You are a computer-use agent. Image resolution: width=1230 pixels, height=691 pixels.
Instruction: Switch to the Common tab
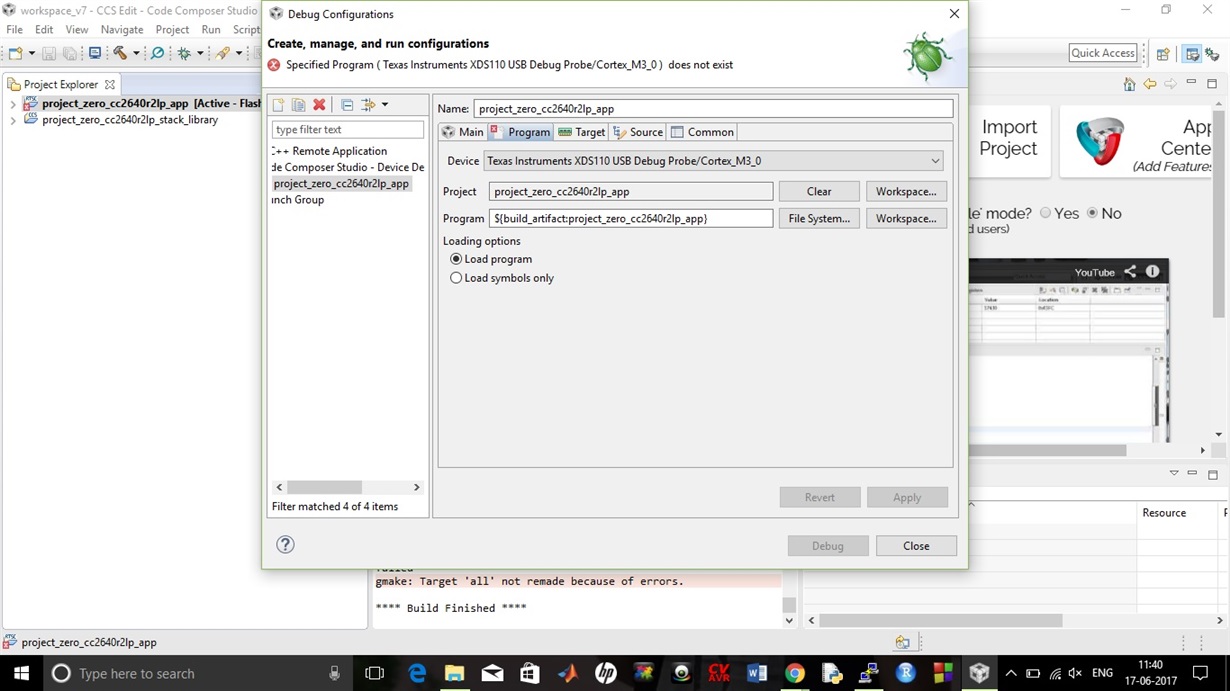click(x=702, y=132)
